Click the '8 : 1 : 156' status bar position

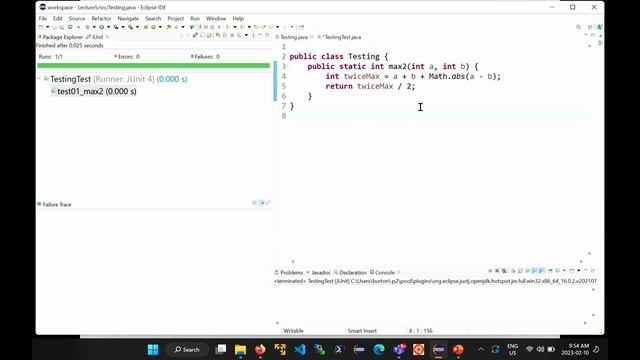[420, 331]
